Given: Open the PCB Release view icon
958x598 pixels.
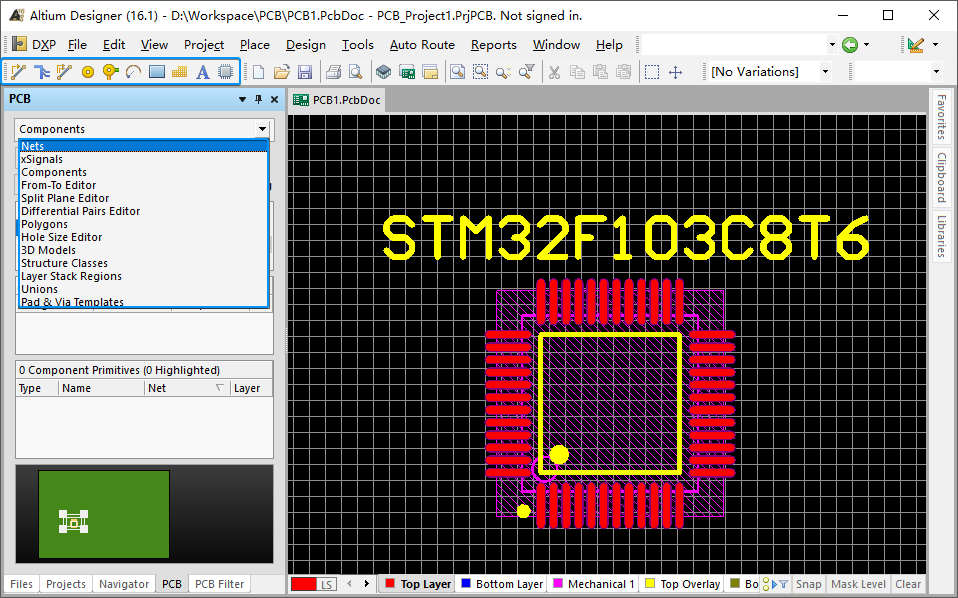Looking at the screenshot, I should click(407, 72).
